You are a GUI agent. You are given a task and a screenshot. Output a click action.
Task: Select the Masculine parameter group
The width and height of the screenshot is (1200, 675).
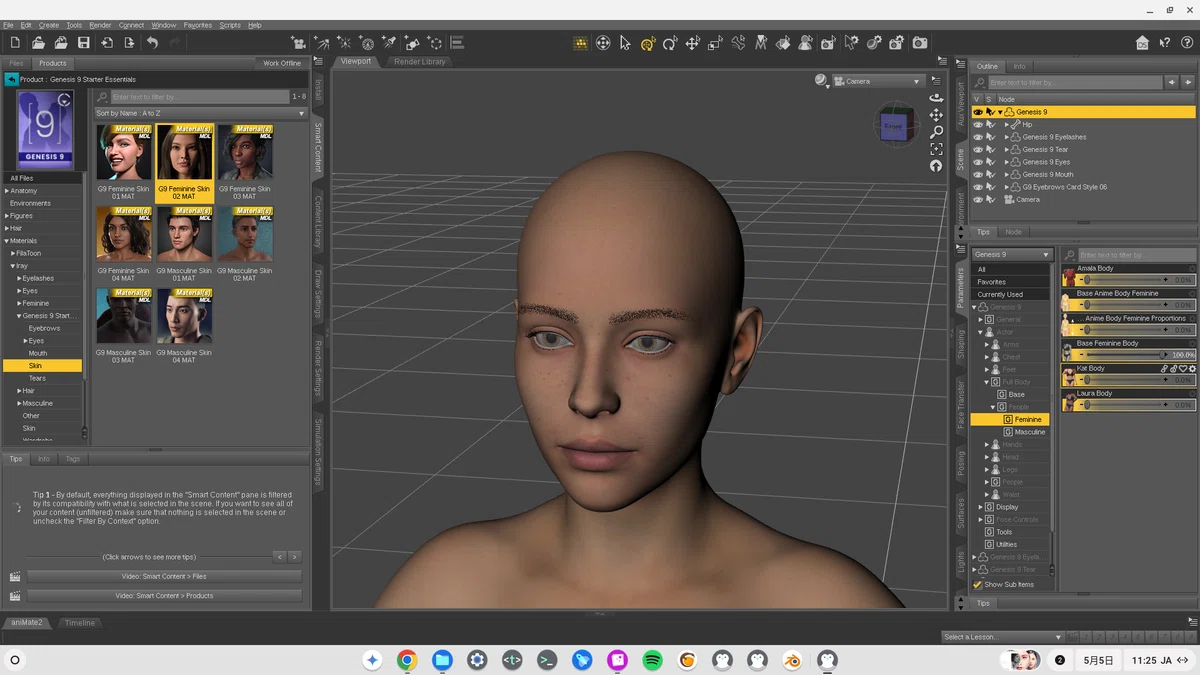(x=1030, y=432)
